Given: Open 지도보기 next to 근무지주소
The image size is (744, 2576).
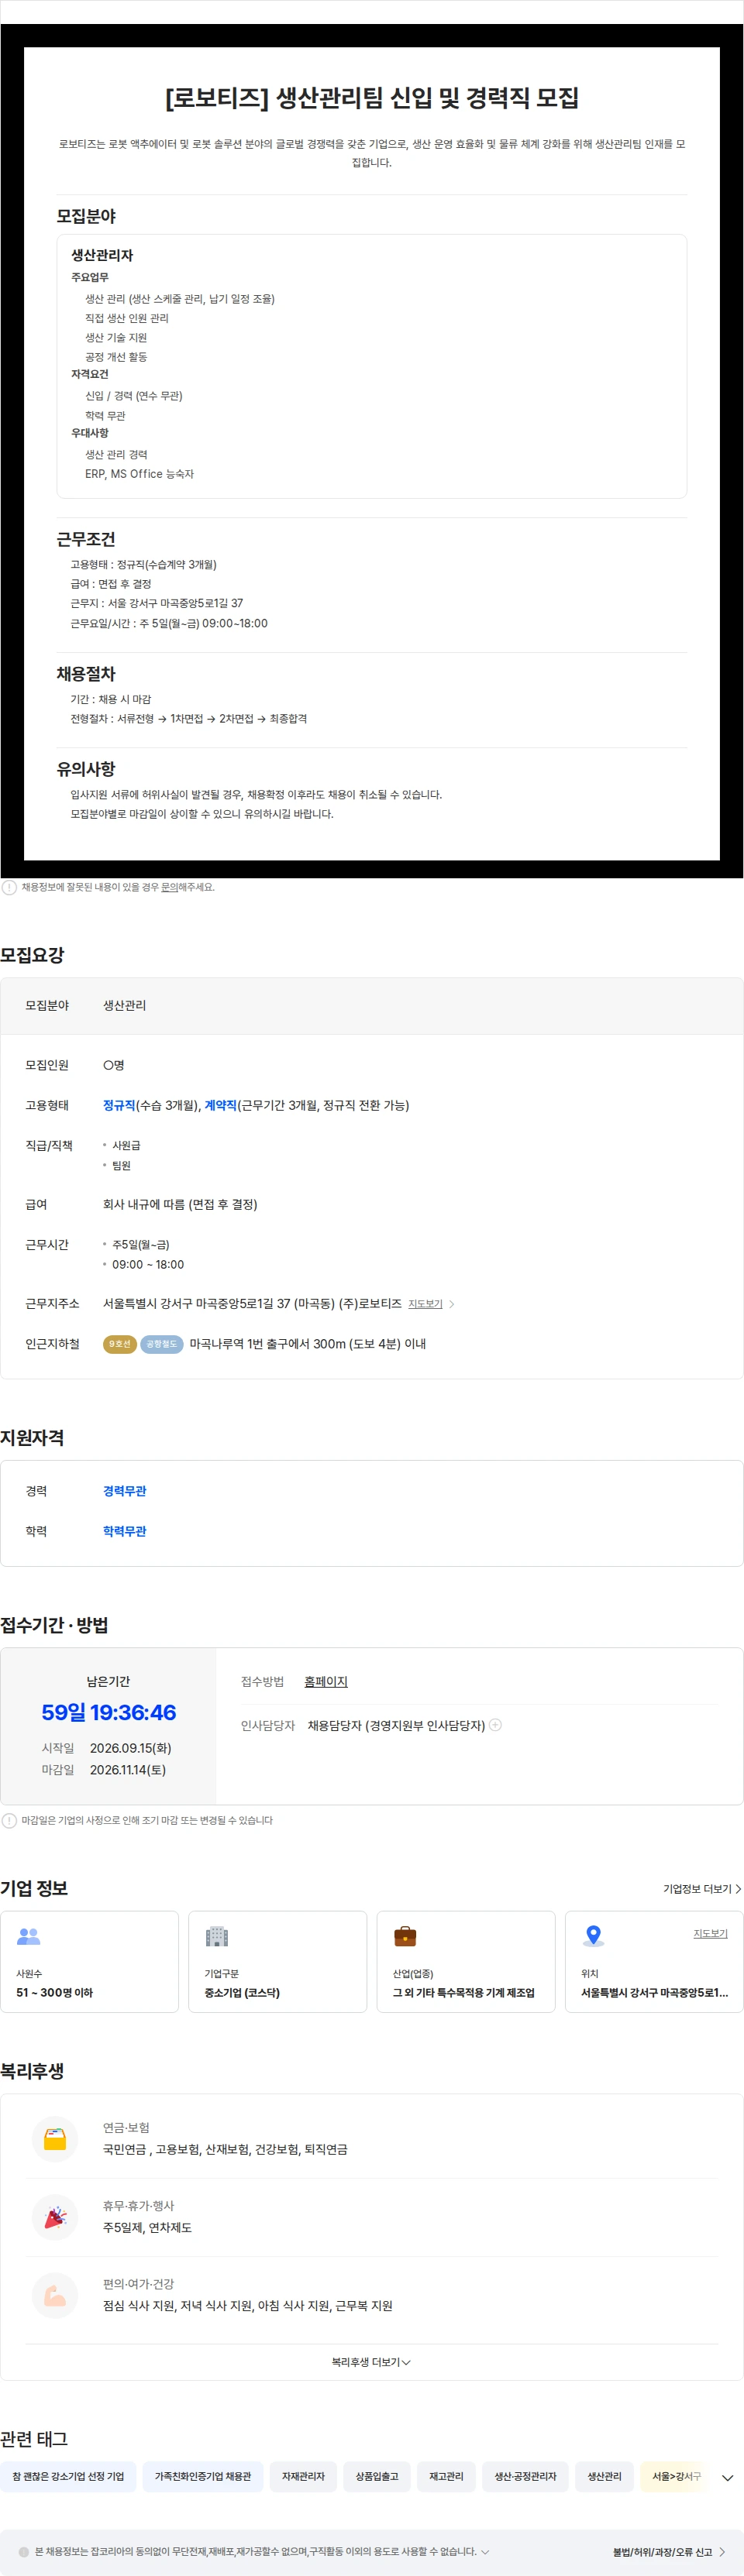Looking at the screenshot, I should coord(425,1304).
